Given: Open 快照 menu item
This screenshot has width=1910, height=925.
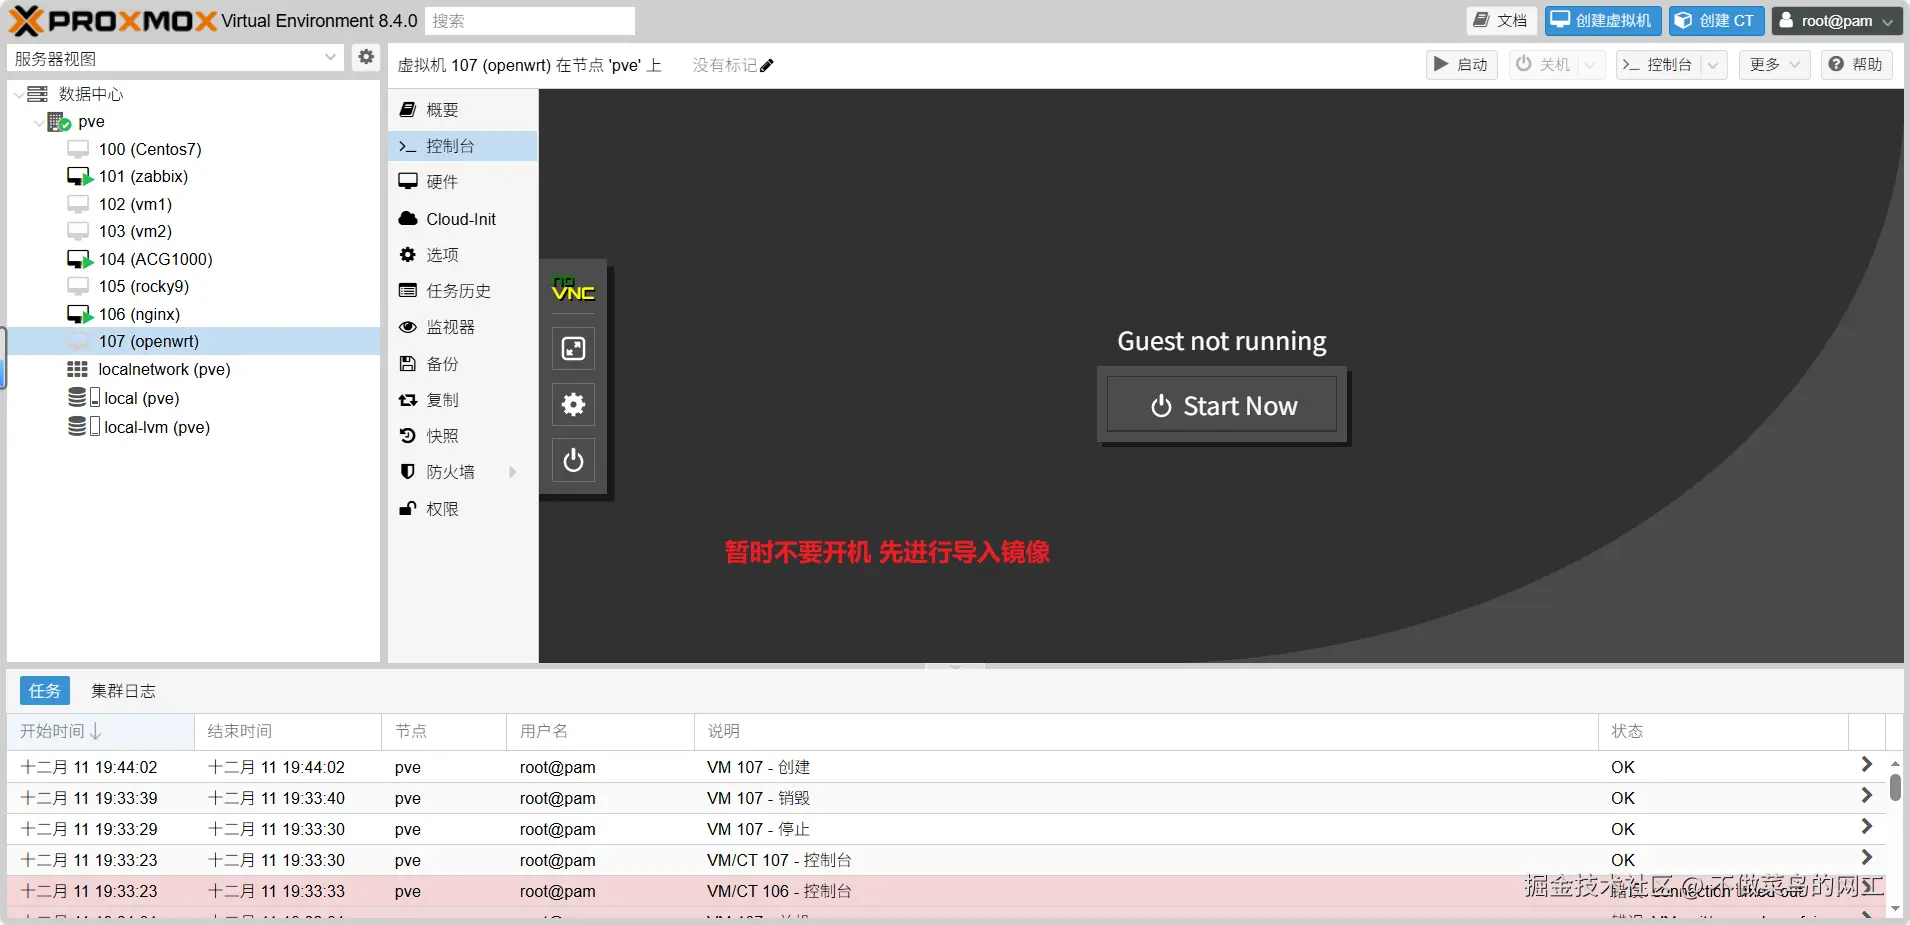Looking at the screenshot, I should click(463, 436).
